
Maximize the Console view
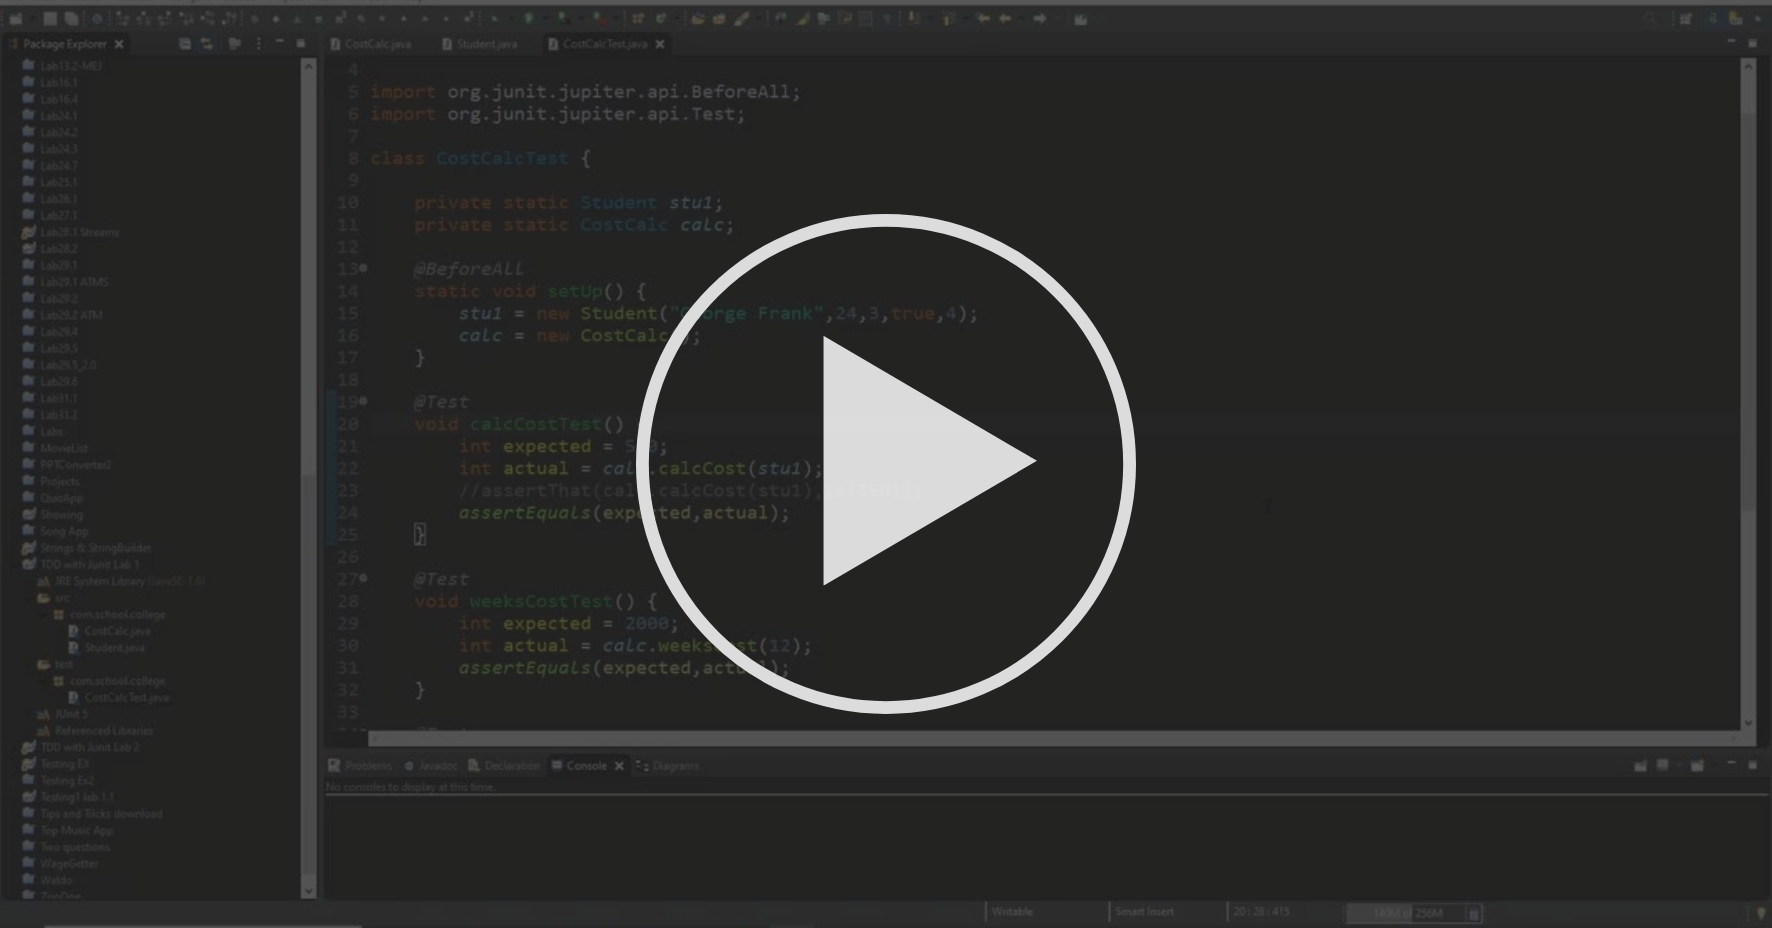coord(1752,766)
